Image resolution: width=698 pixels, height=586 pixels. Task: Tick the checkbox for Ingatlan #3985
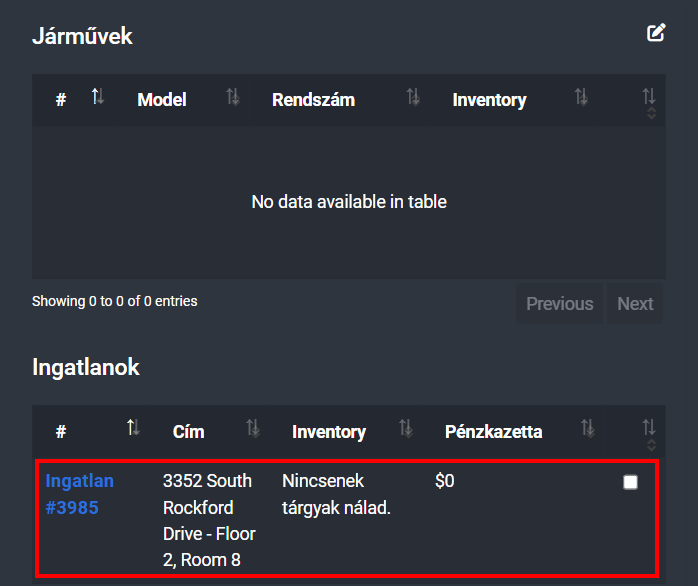click(630, 482)
